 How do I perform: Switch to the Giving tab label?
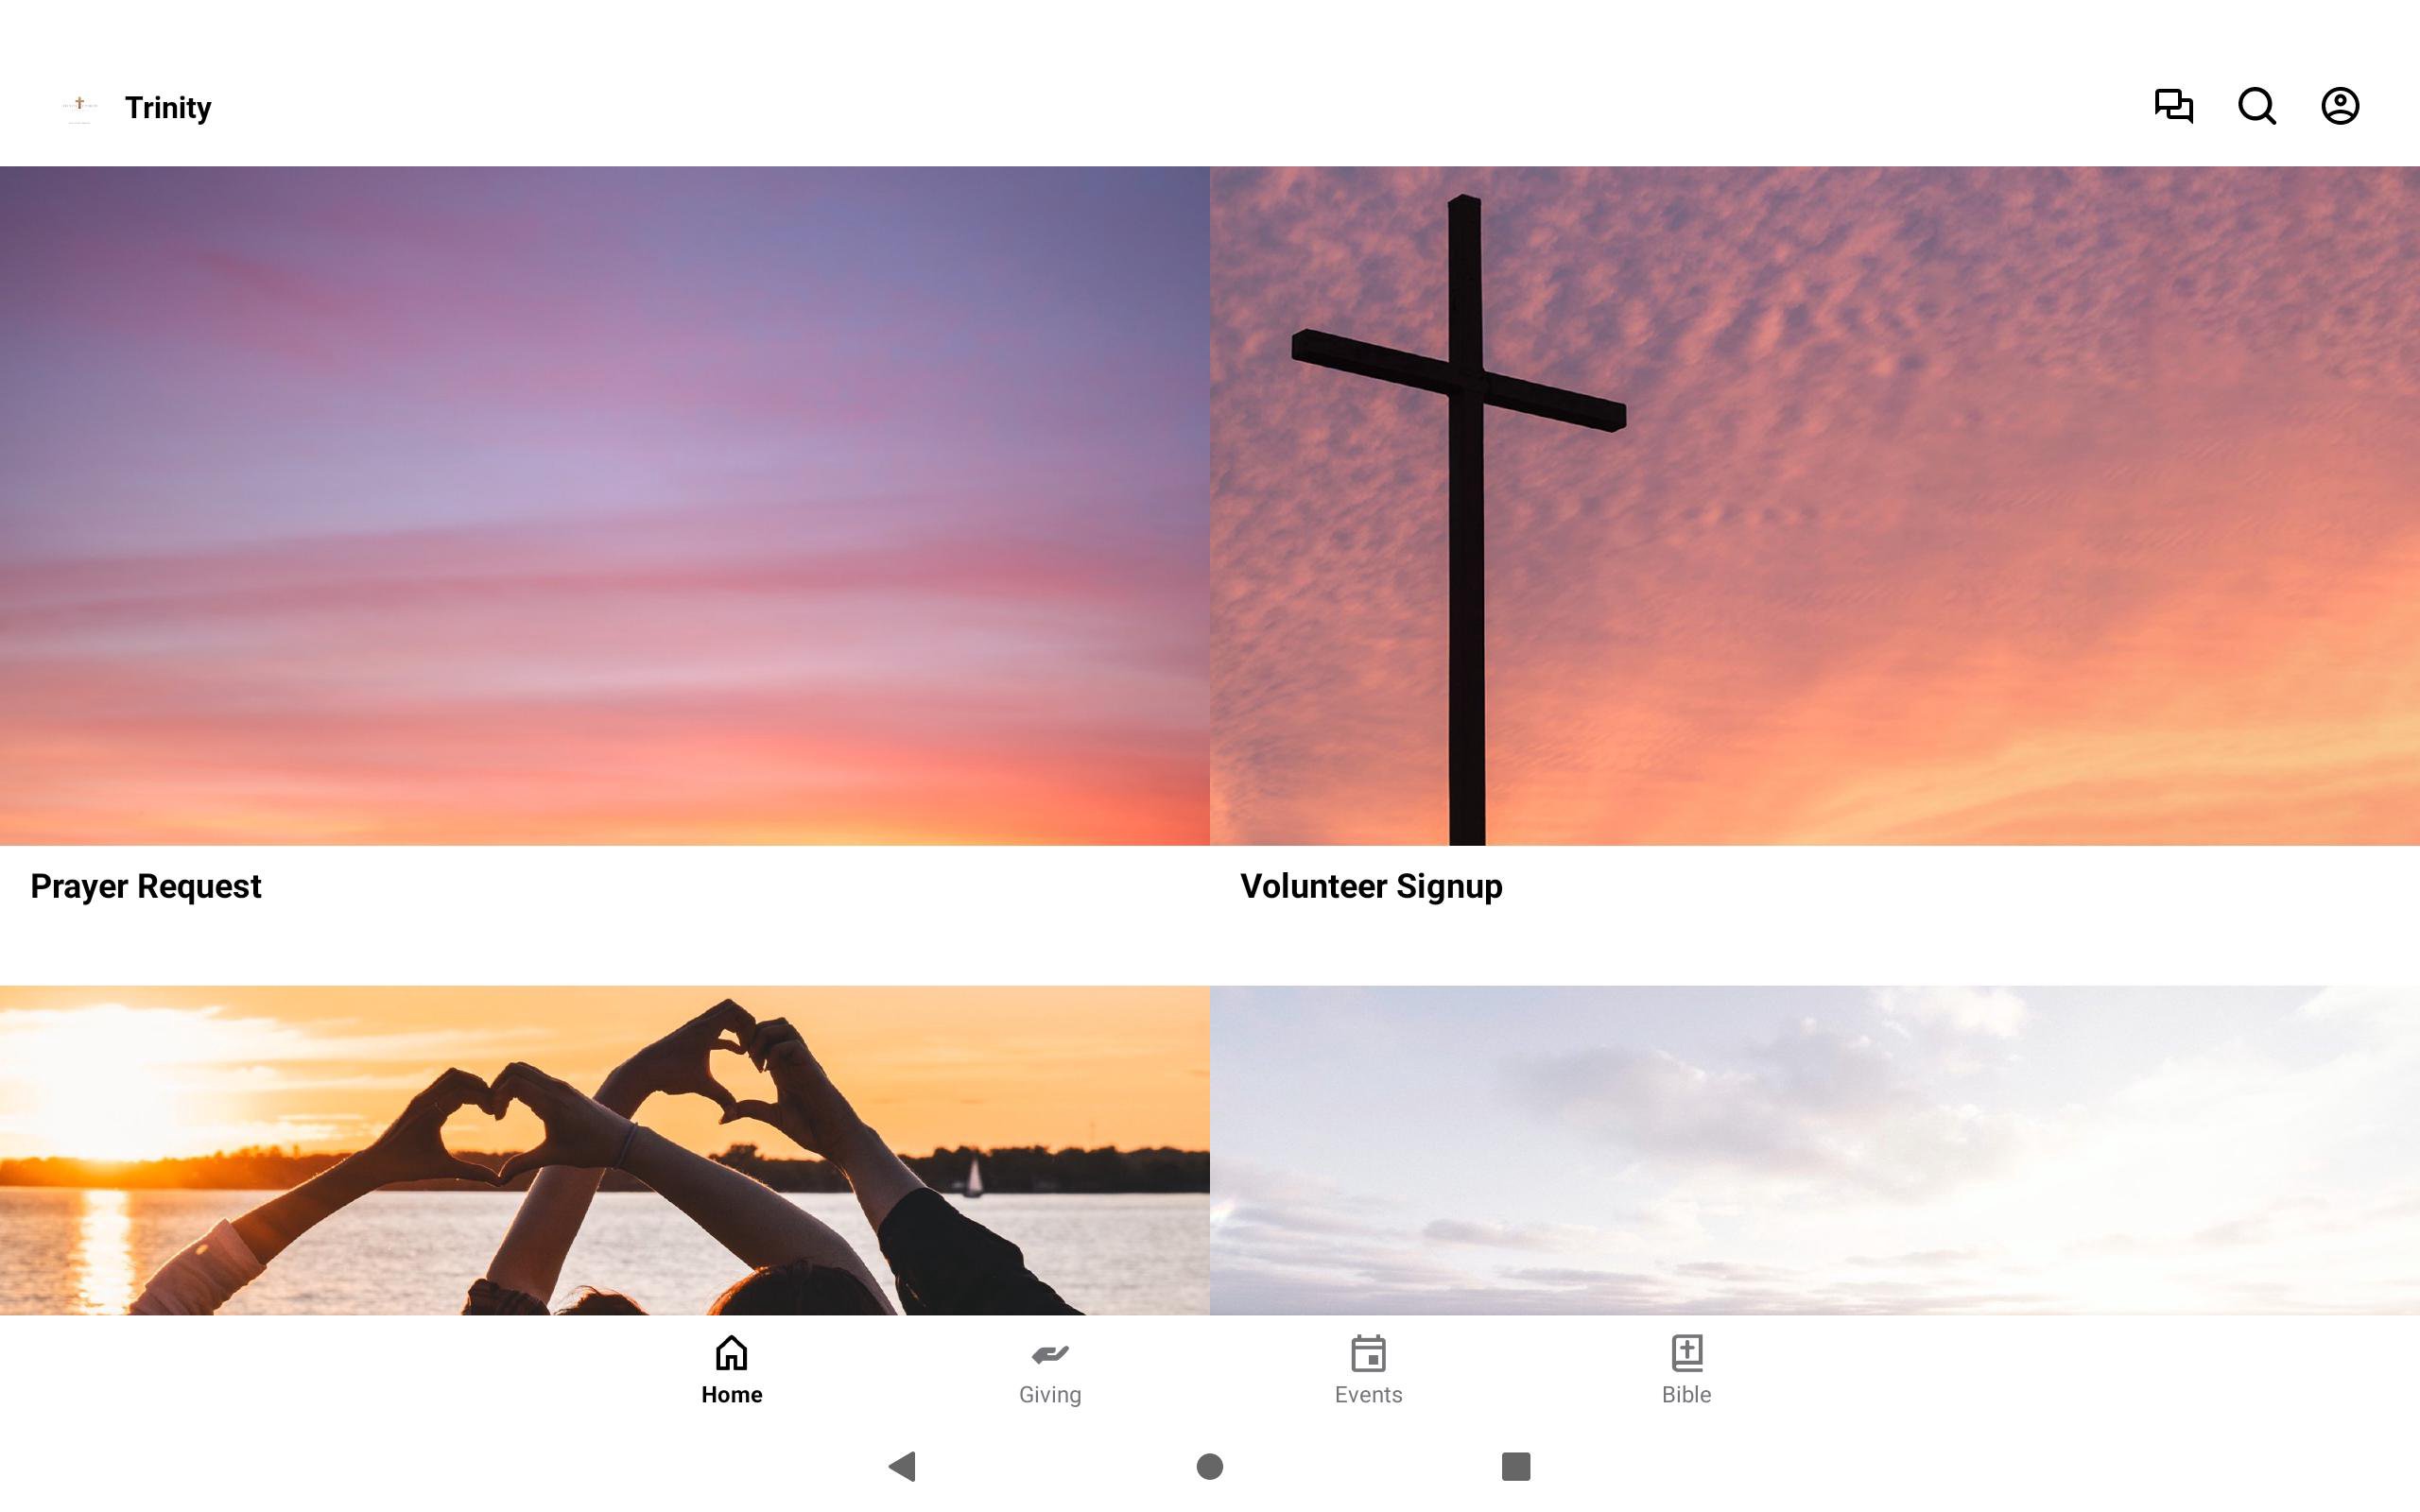[x=1050, y=1394]
